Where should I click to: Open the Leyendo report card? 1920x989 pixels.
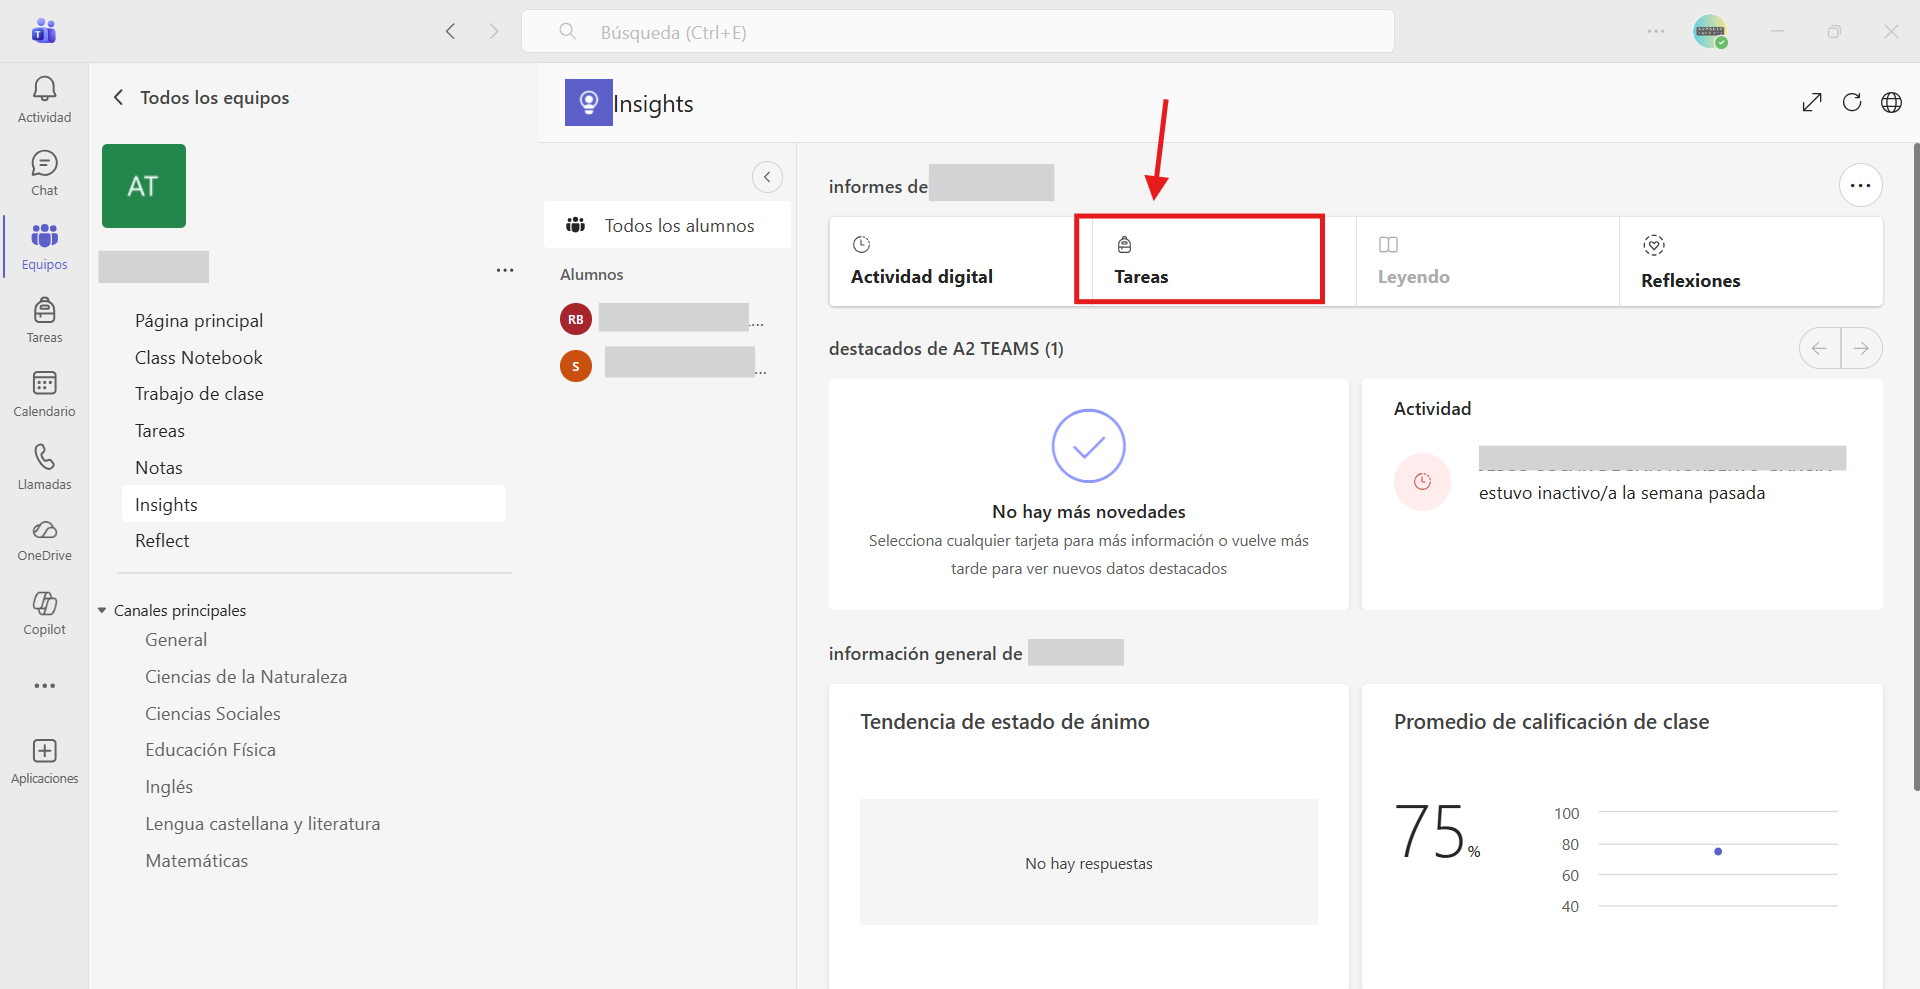(1487, 261)
